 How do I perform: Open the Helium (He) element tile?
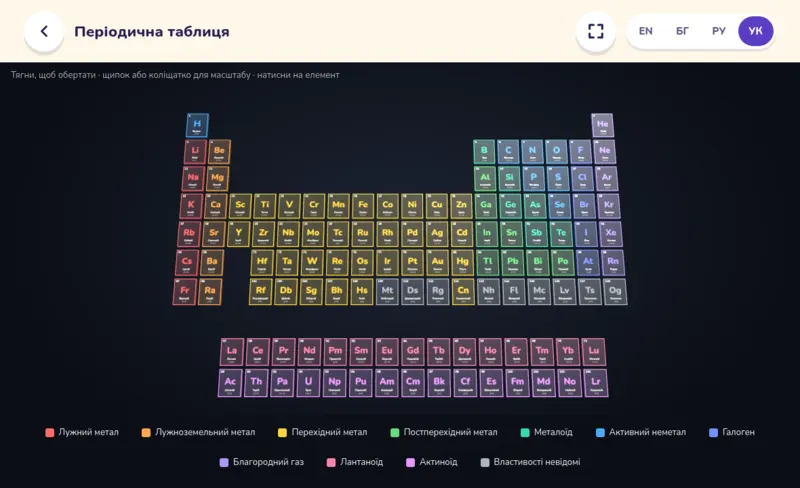tap(603, 125)
